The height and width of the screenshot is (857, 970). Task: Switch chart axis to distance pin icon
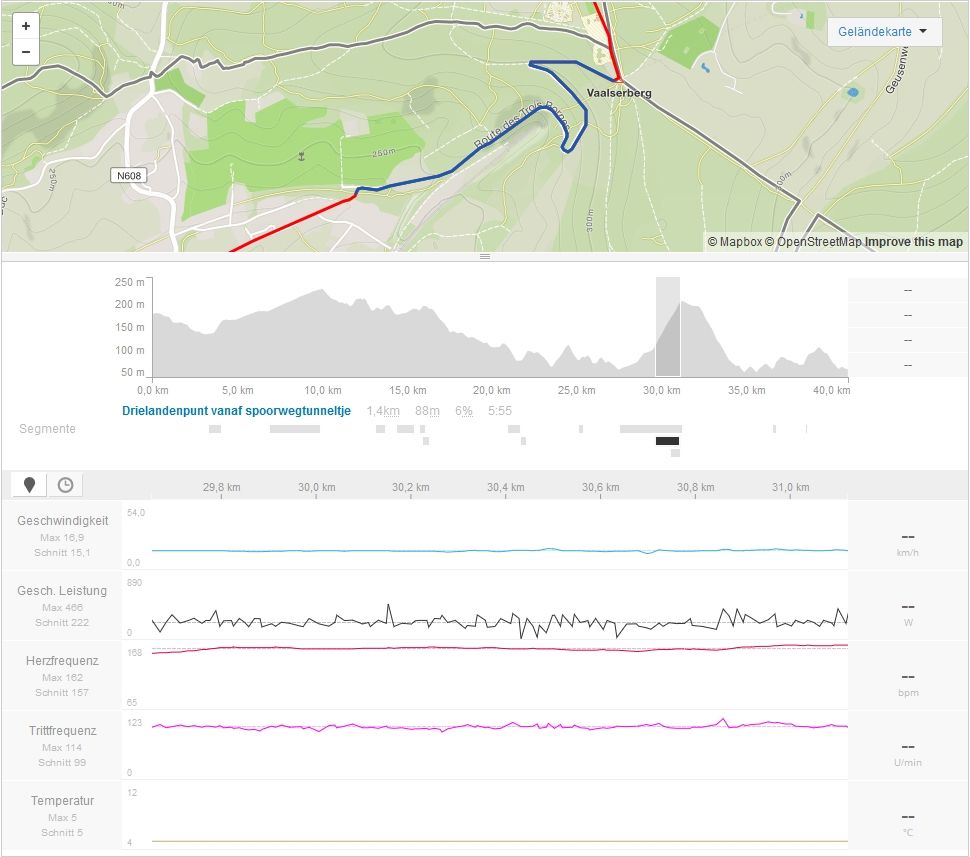coord(30,485)
